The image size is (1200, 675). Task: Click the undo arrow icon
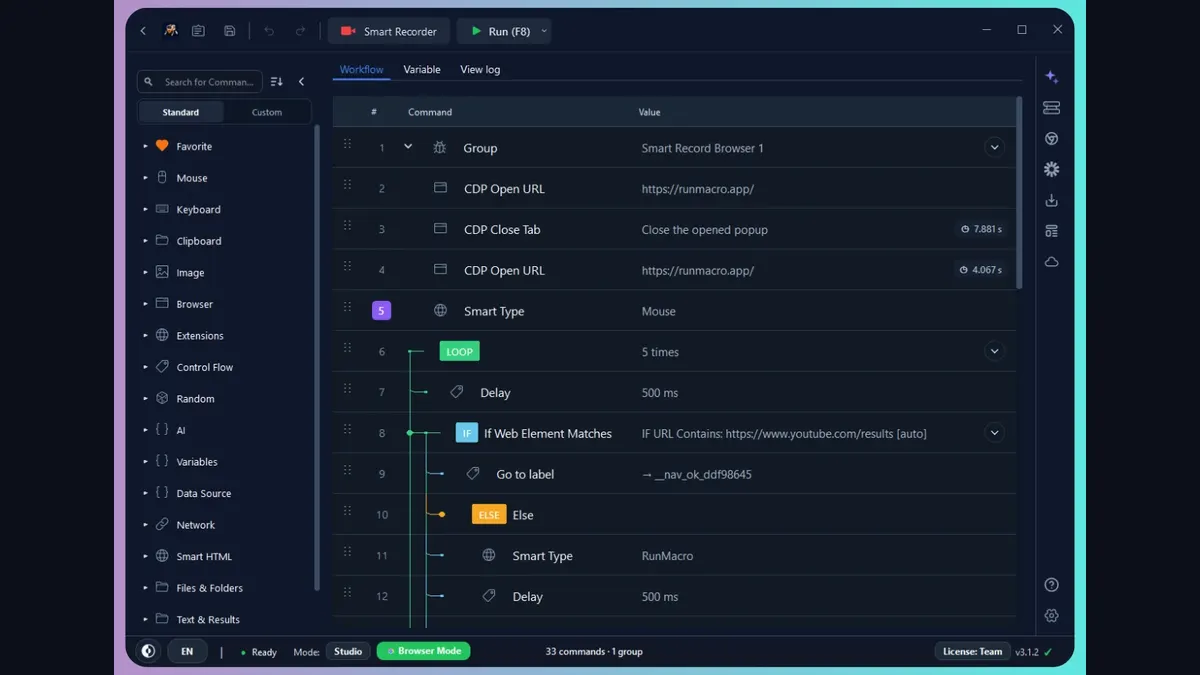coord(269,31)
